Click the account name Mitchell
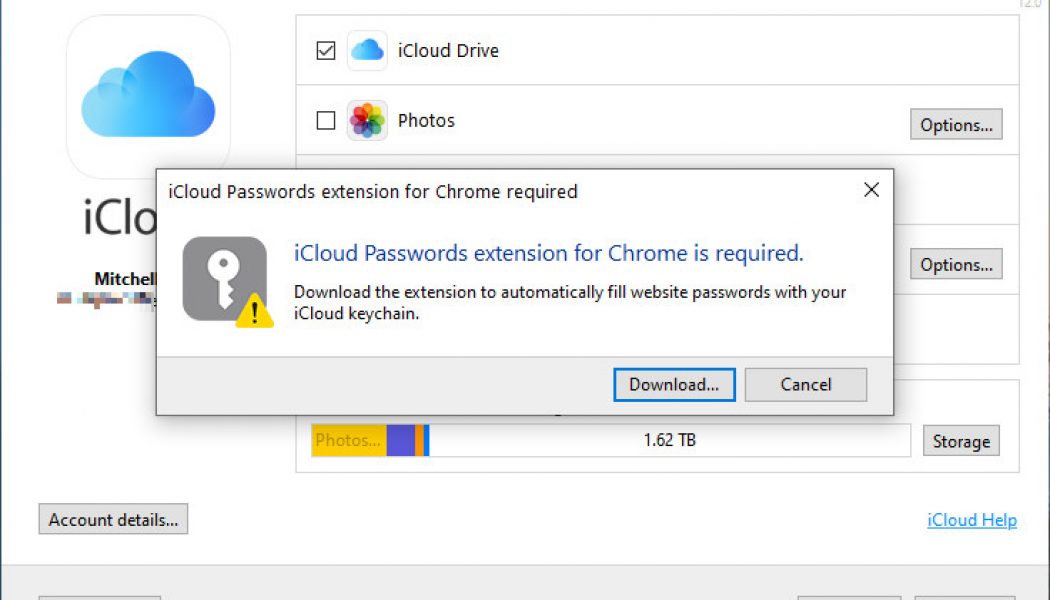The height and width of the screenshot is (600, 1050). [x=127, y=279]
